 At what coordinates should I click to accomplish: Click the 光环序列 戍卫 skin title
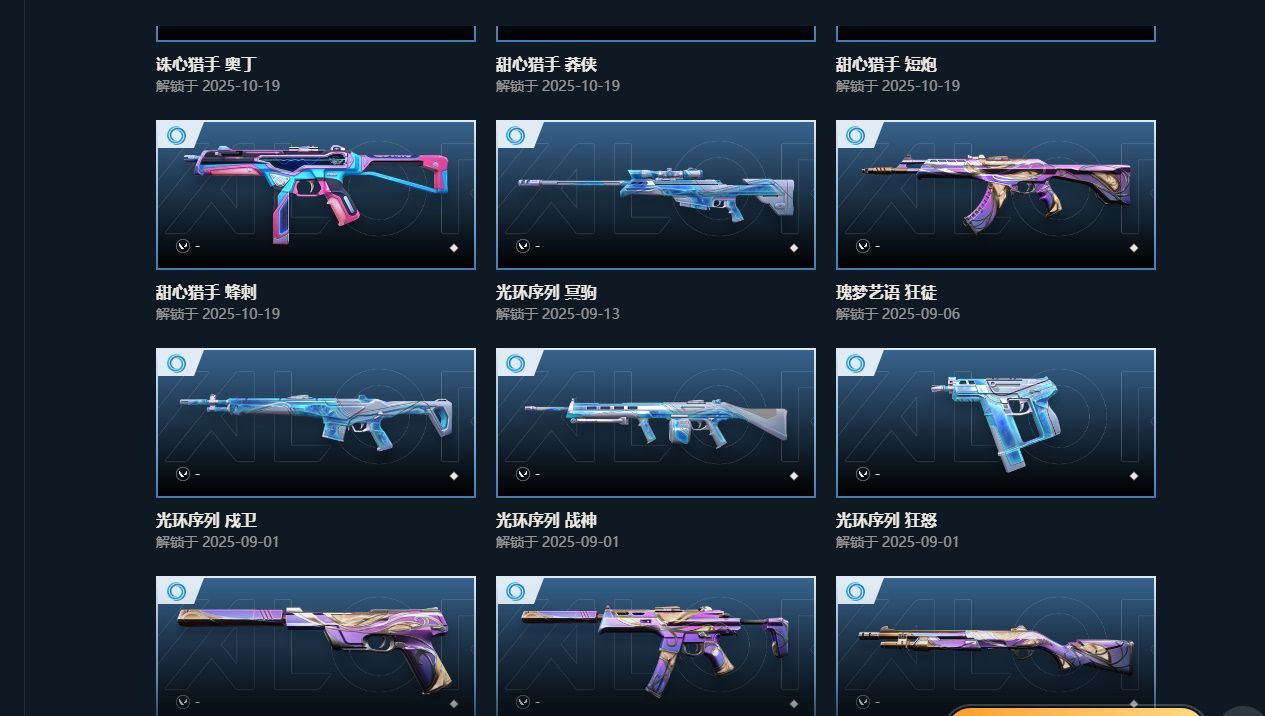pos(207,520)
